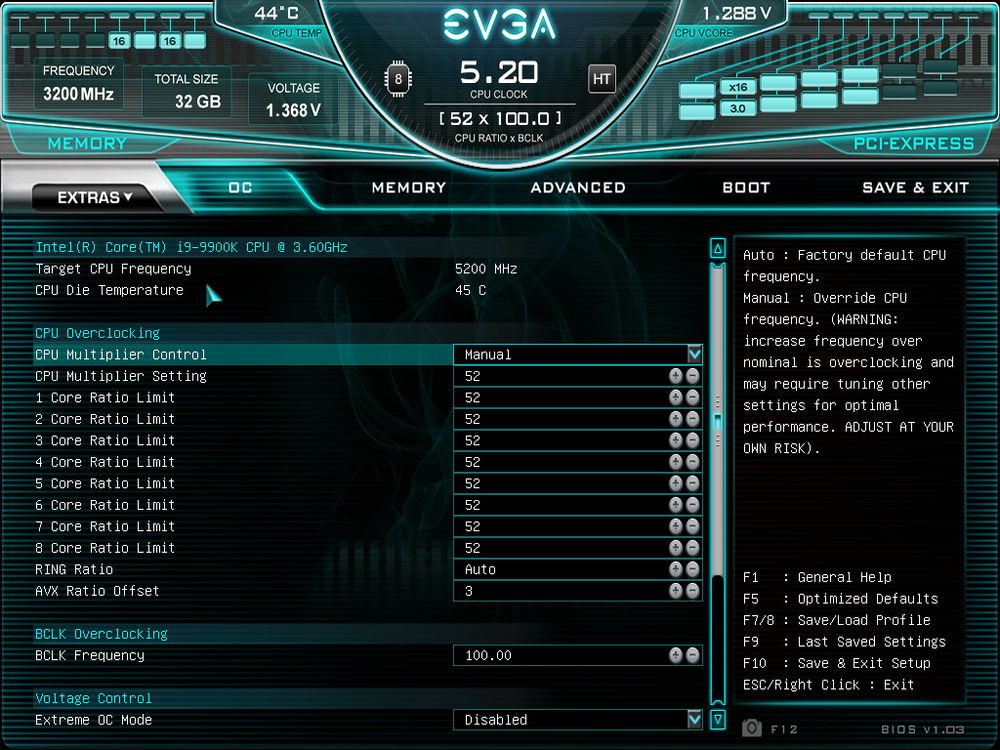This screenshot has height=750, width=1000.
Task: Open the CPU Multiplier Control dropdown
Action: [x=694, y=354]
